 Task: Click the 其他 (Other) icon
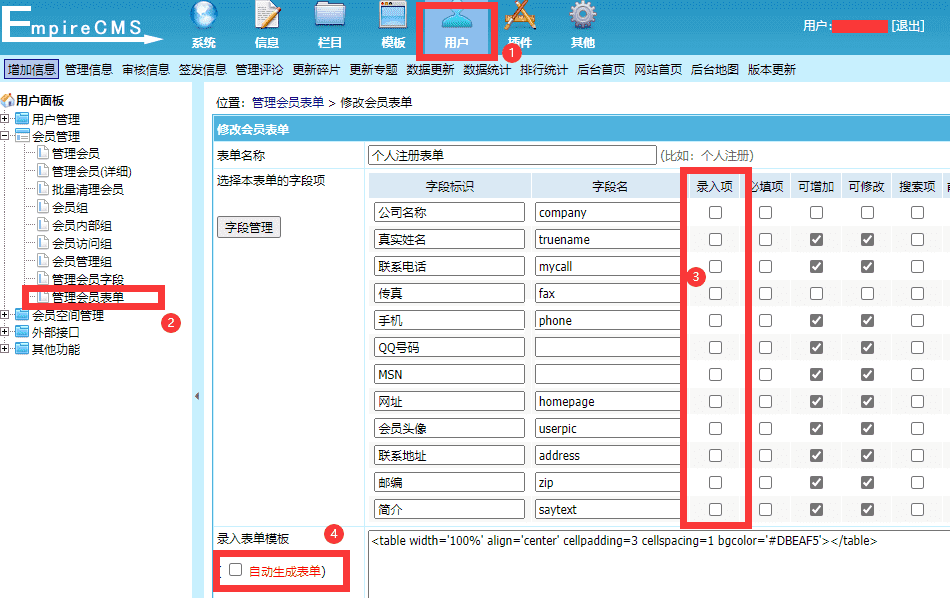[582, 25]
